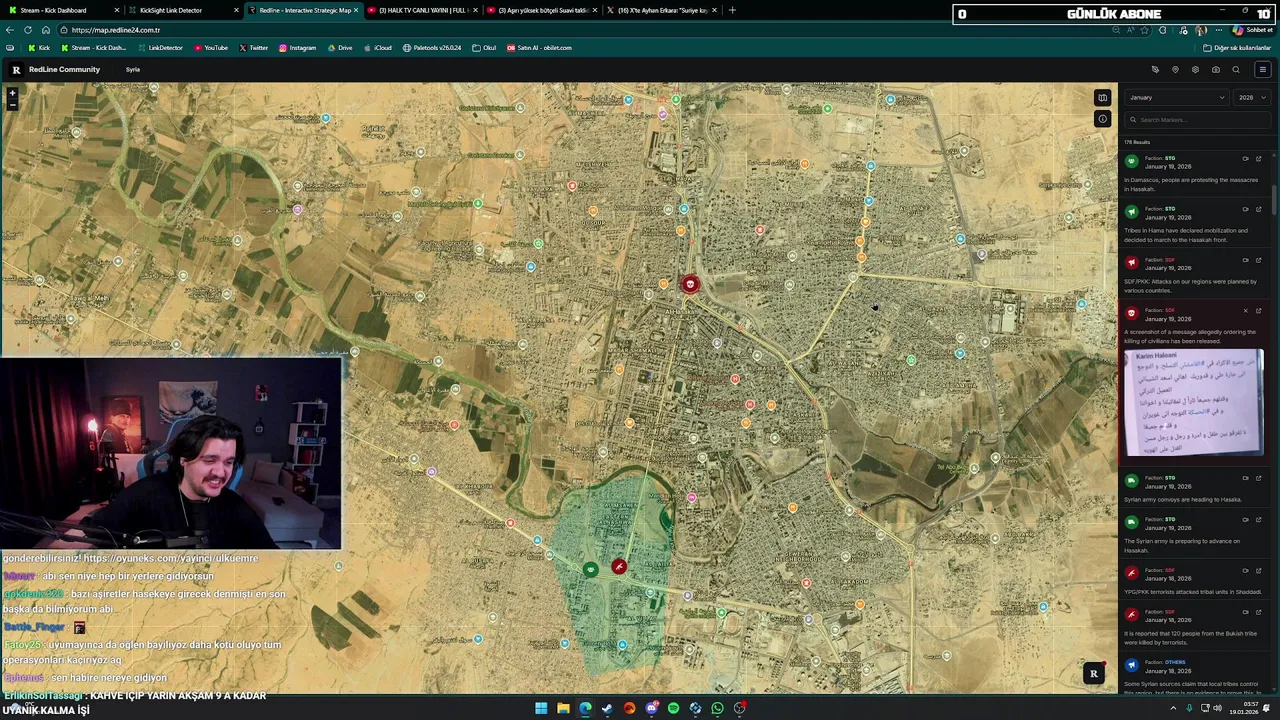
Task: Click the location pin icon in RedLine header
Action: pos(1175,70)
